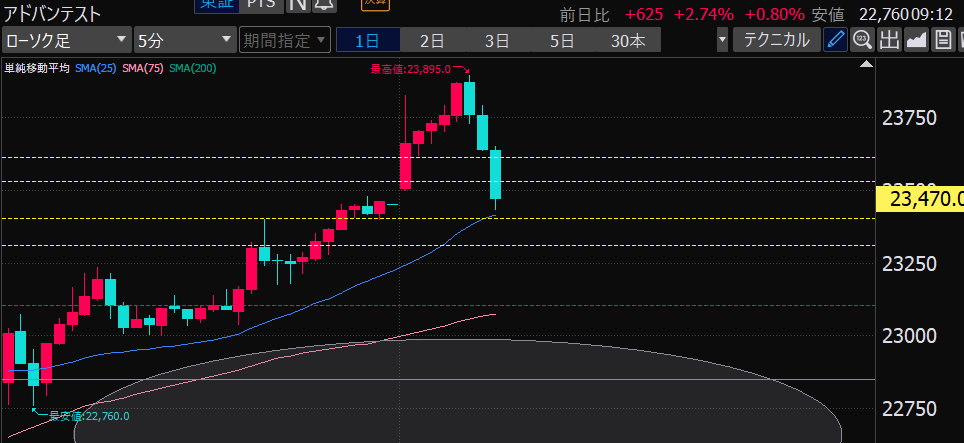Click the SMA(25) legend label
Image resolution: width=964 pixels, height=443 pixels.
(95, 68)
